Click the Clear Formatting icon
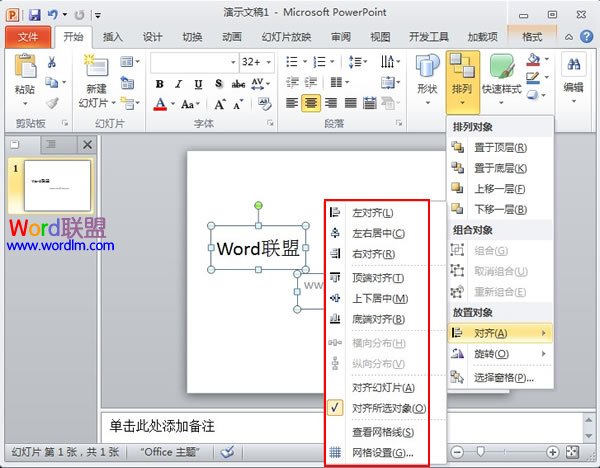The width and height of the screenshot is (600, 468). click(264, 103)
